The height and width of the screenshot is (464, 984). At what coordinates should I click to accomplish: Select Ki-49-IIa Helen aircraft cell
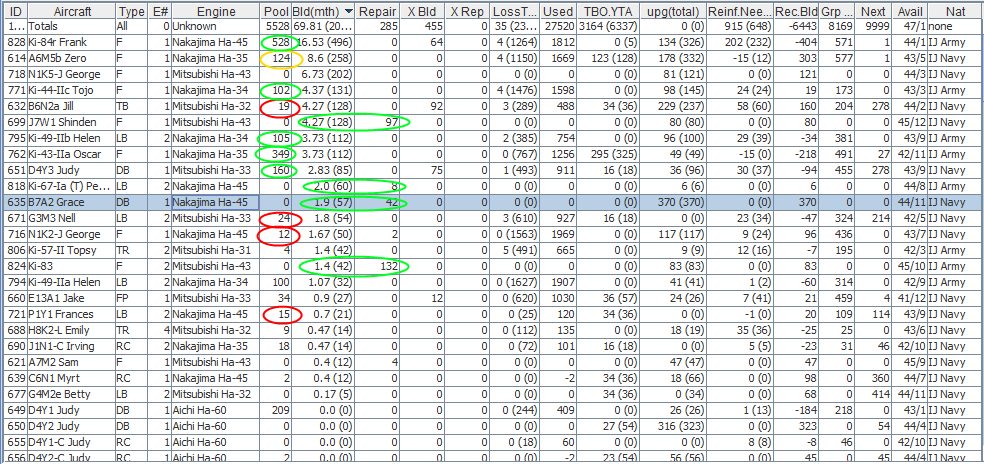pos(72,283)
